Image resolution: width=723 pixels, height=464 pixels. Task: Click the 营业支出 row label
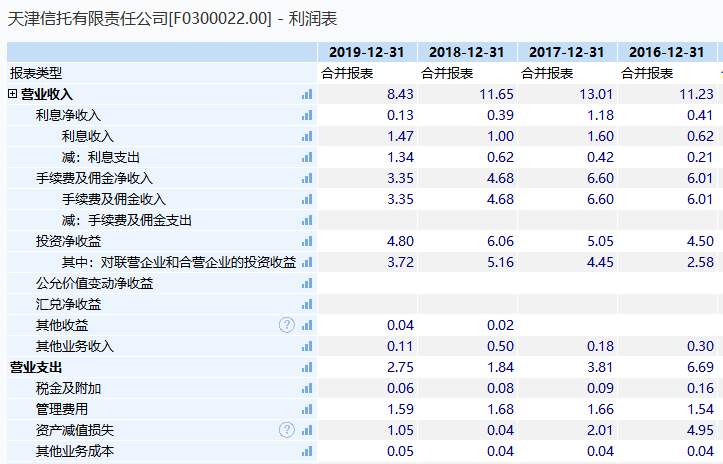(36, 368)
